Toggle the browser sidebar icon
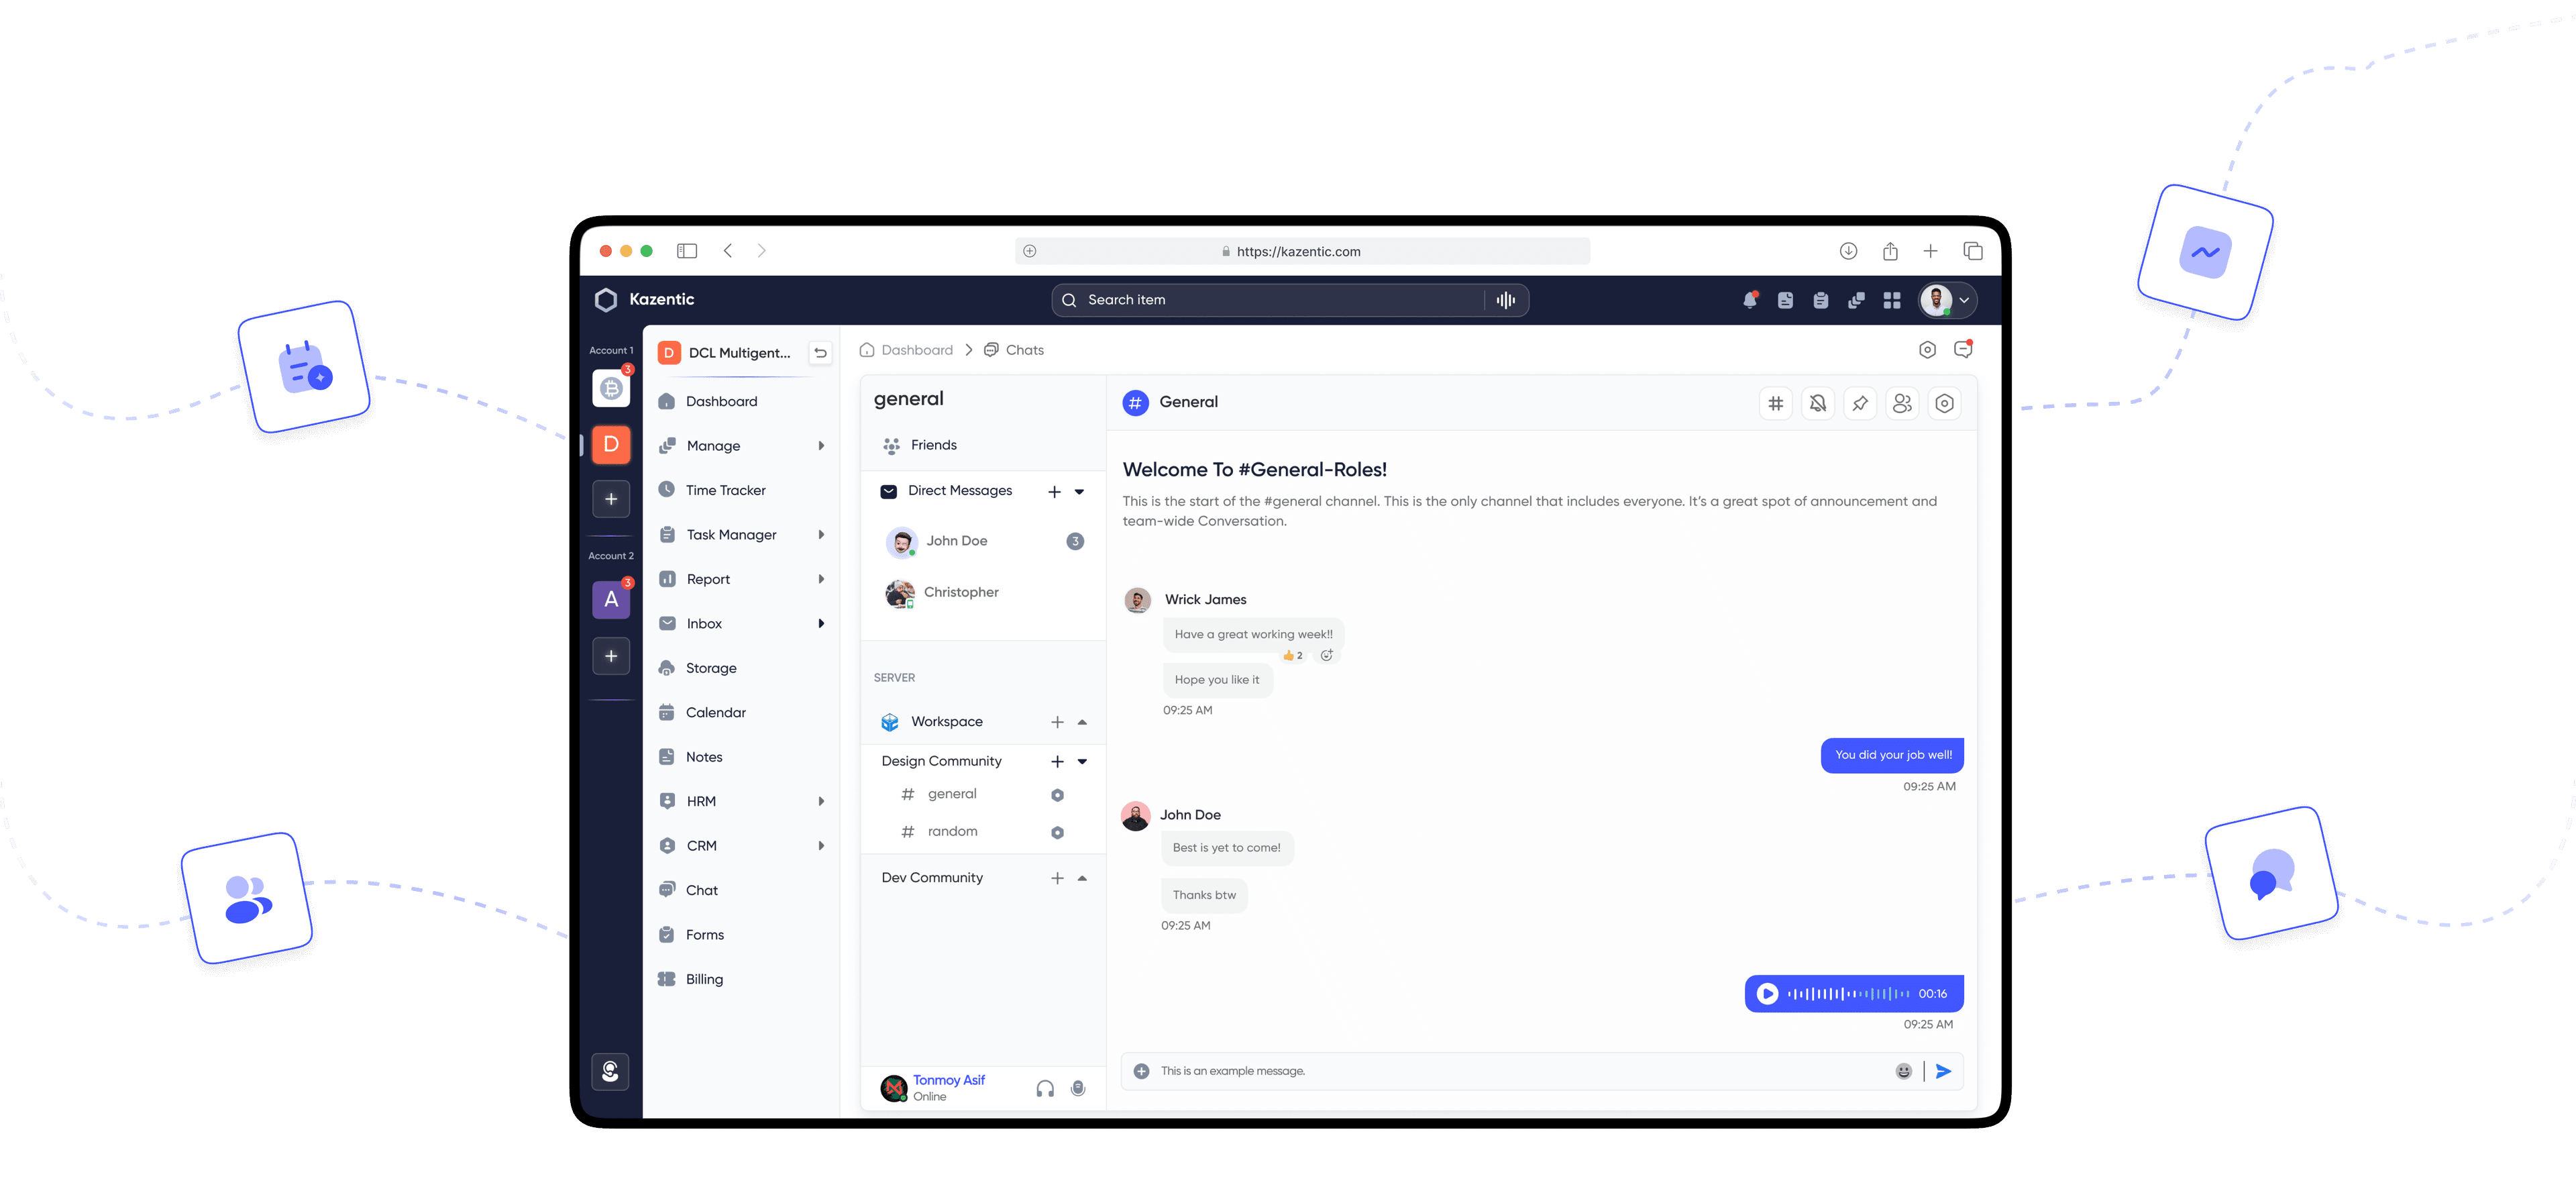Image resolution: width=2576 pixels, height=1199 pixels. point(686,251)
